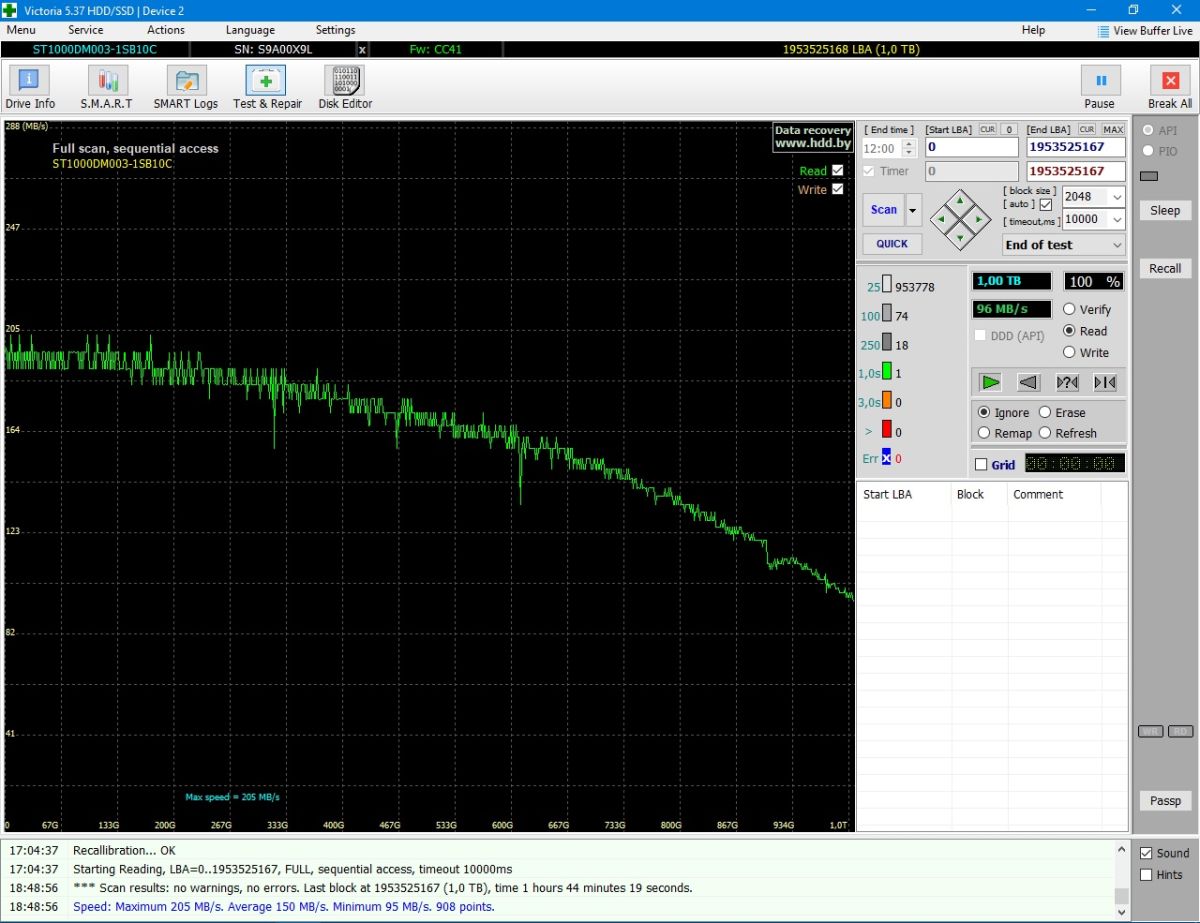Click the random seek '?' scan mode button

coord(1067,382)
